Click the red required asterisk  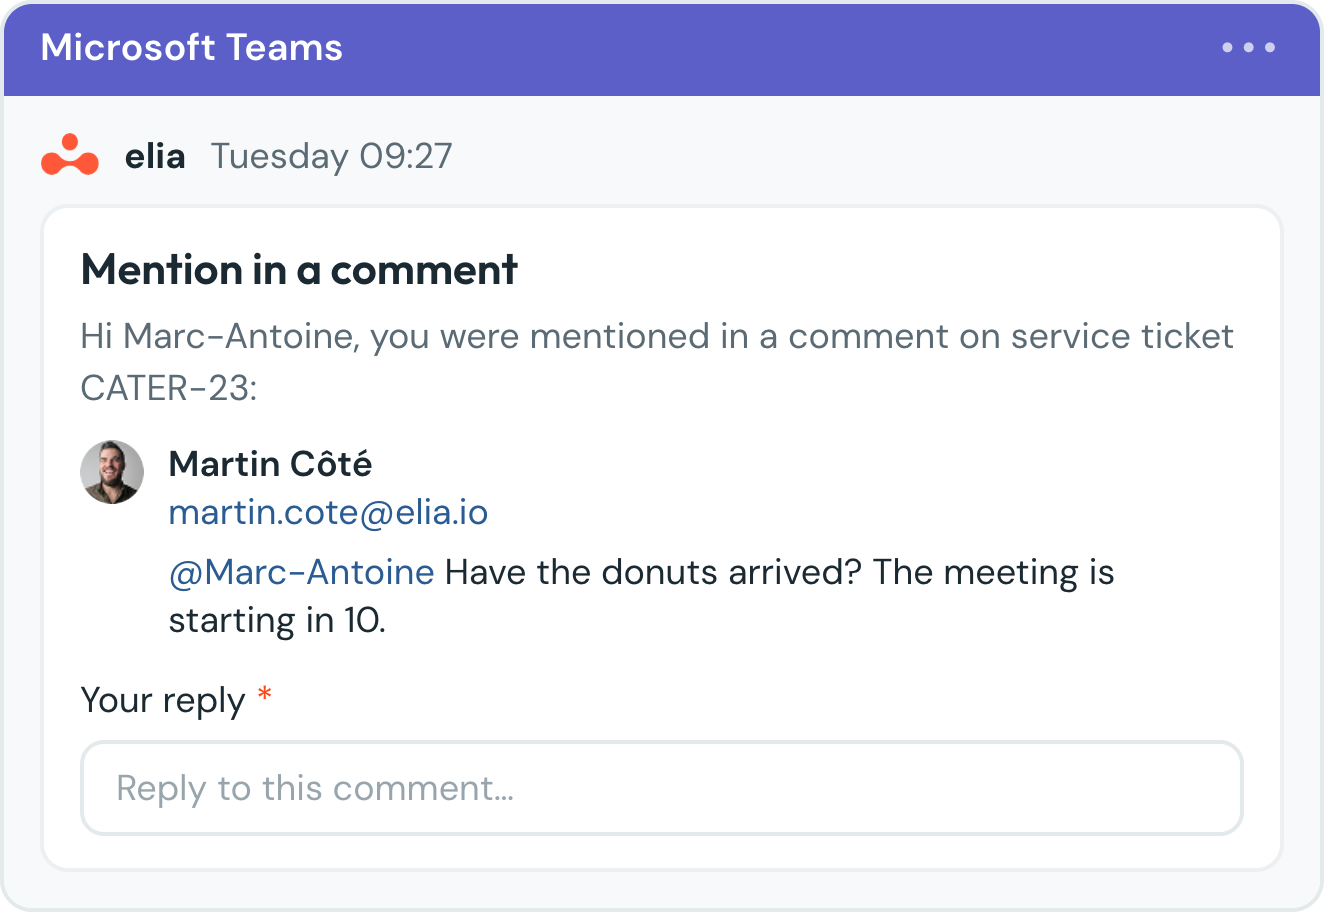pyautogui.click(x=265, y=694)
